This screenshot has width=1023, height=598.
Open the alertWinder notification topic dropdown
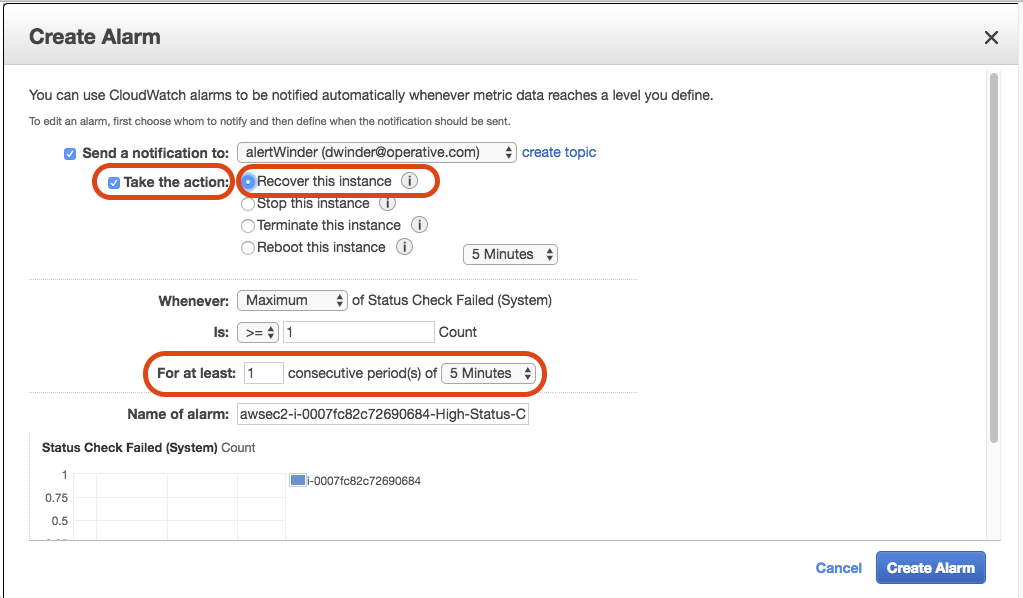point(376,153)
